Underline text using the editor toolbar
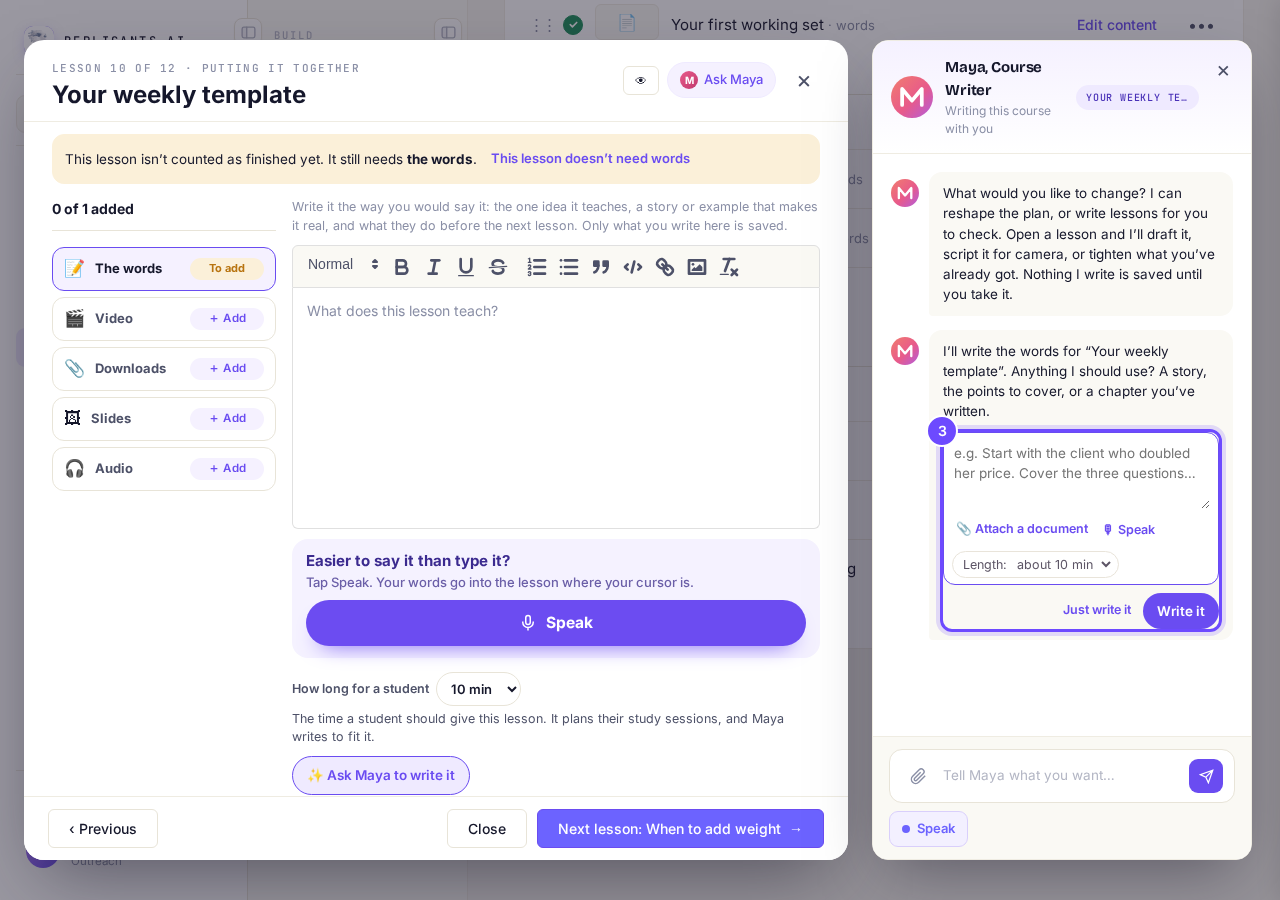This screenshot has width=1280, height=900. tap(466, 267)
